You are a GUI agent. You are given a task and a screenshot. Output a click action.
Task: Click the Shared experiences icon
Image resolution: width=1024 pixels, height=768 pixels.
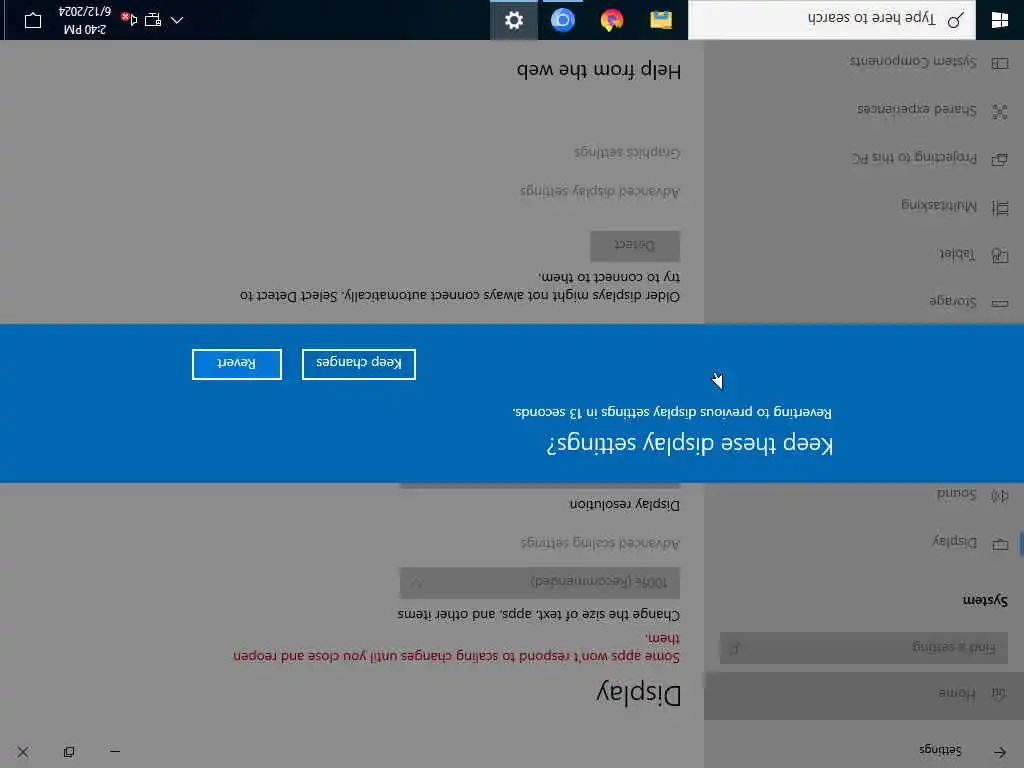coord(1000,112)
